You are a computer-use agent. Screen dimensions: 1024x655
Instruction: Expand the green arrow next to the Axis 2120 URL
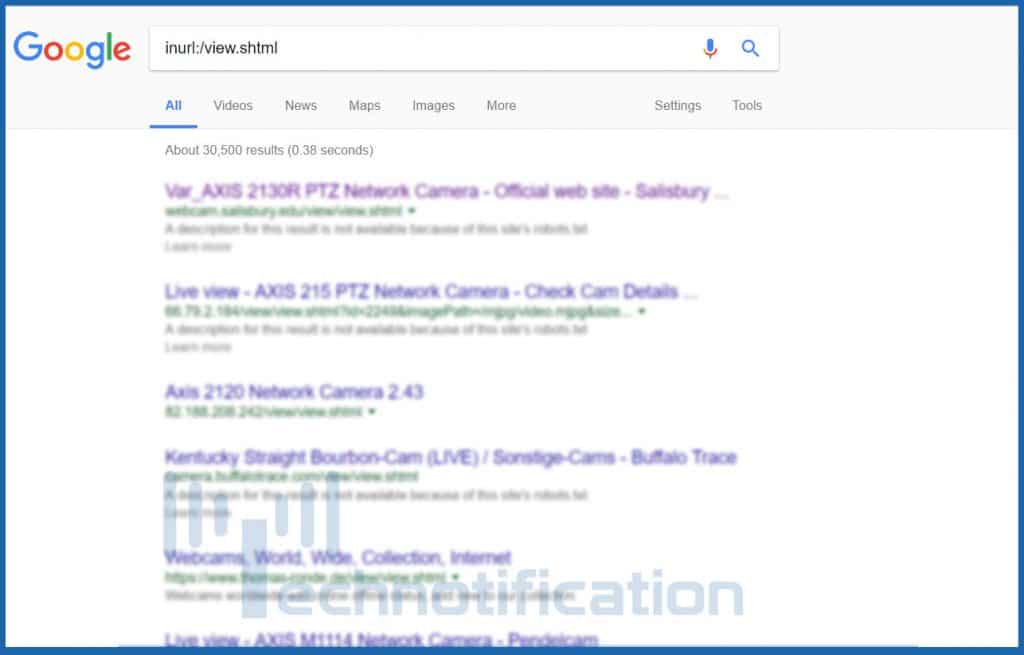coord(371,411)
